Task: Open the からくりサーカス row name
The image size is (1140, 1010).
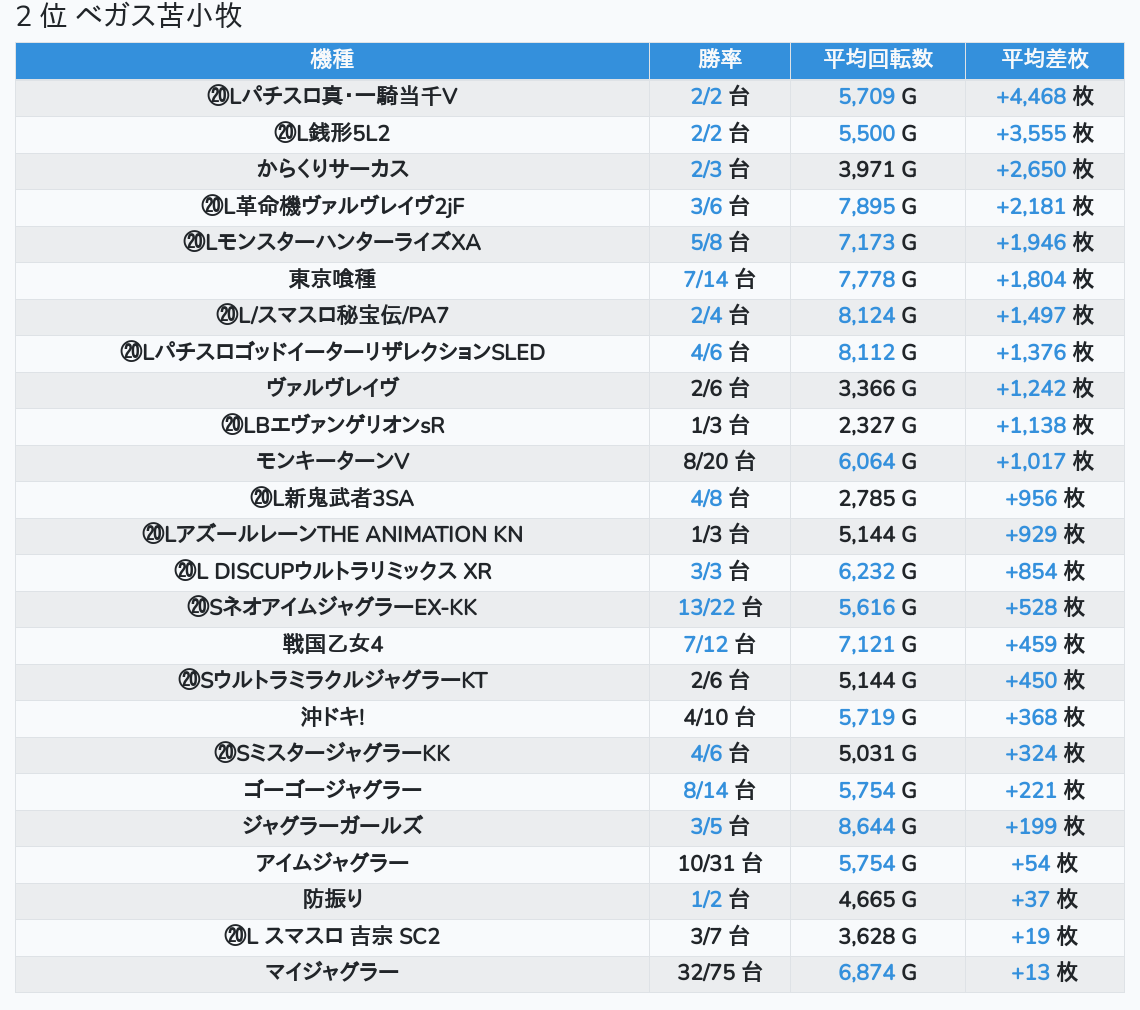Action: coord(332,169)
